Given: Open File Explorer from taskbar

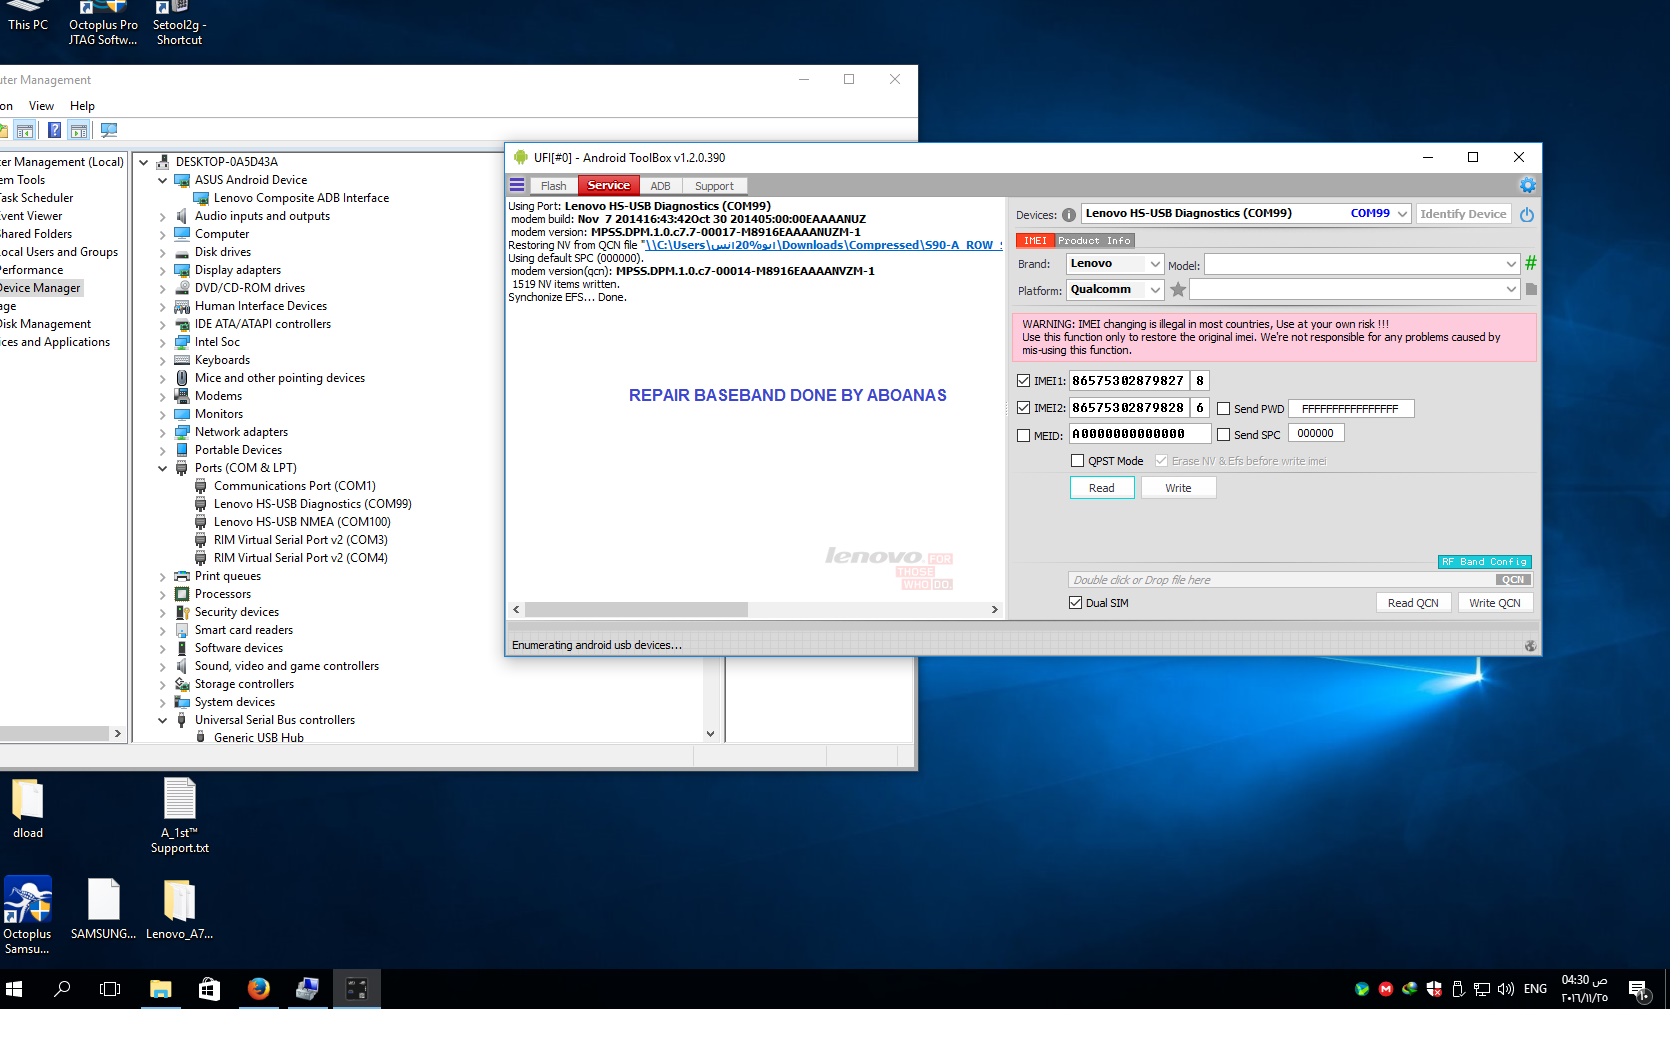Looking at the screenshot, I should pyautogui.click(x=160, y=989).
